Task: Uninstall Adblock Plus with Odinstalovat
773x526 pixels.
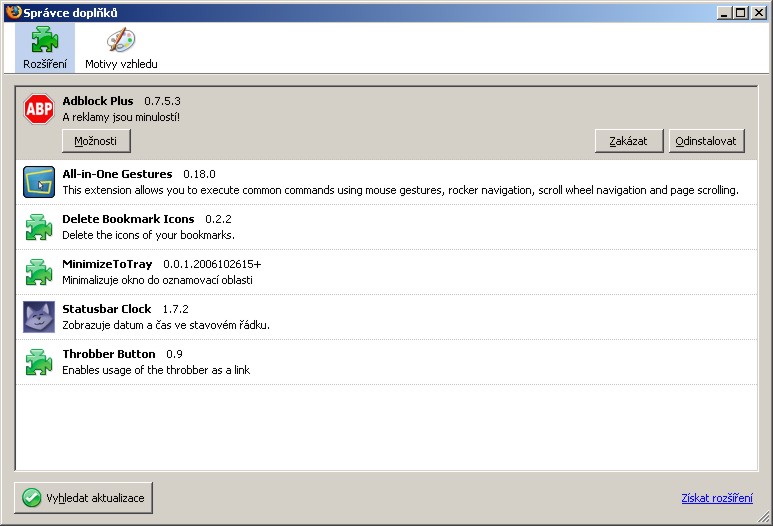Action: pyautogui.click(x=707, y=141)
